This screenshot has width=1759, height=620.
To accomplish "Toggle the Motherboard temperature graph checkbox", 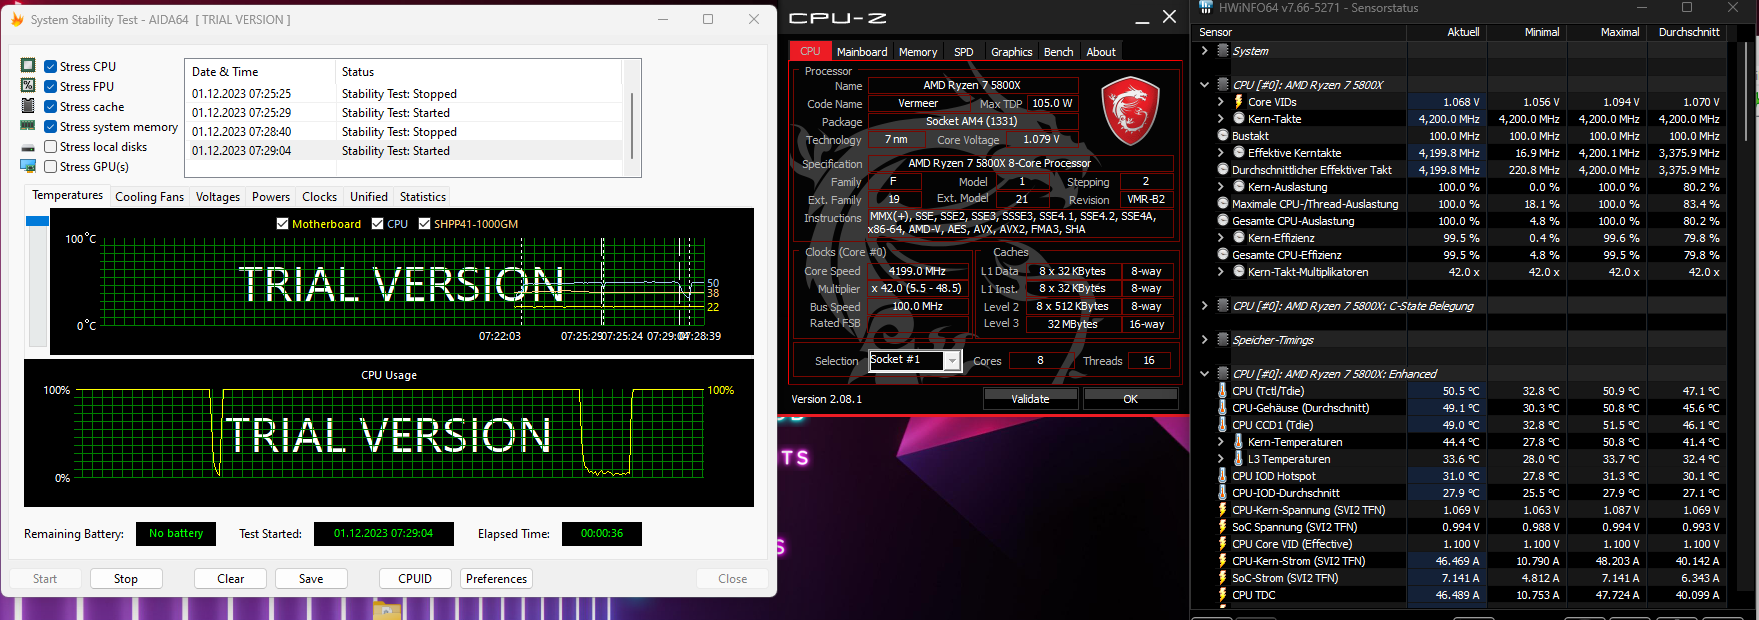I will coord(282,224).
